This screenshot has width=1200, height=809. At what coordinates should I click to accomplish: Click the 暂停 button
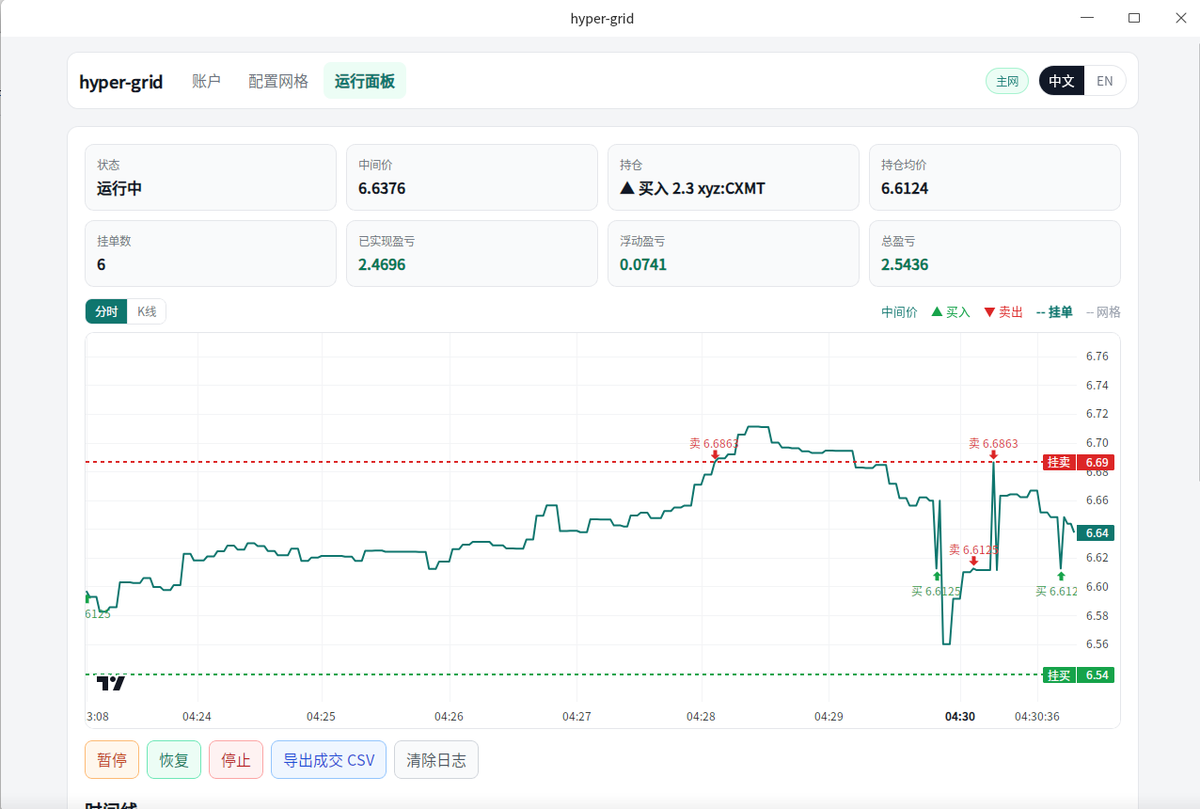112,760
